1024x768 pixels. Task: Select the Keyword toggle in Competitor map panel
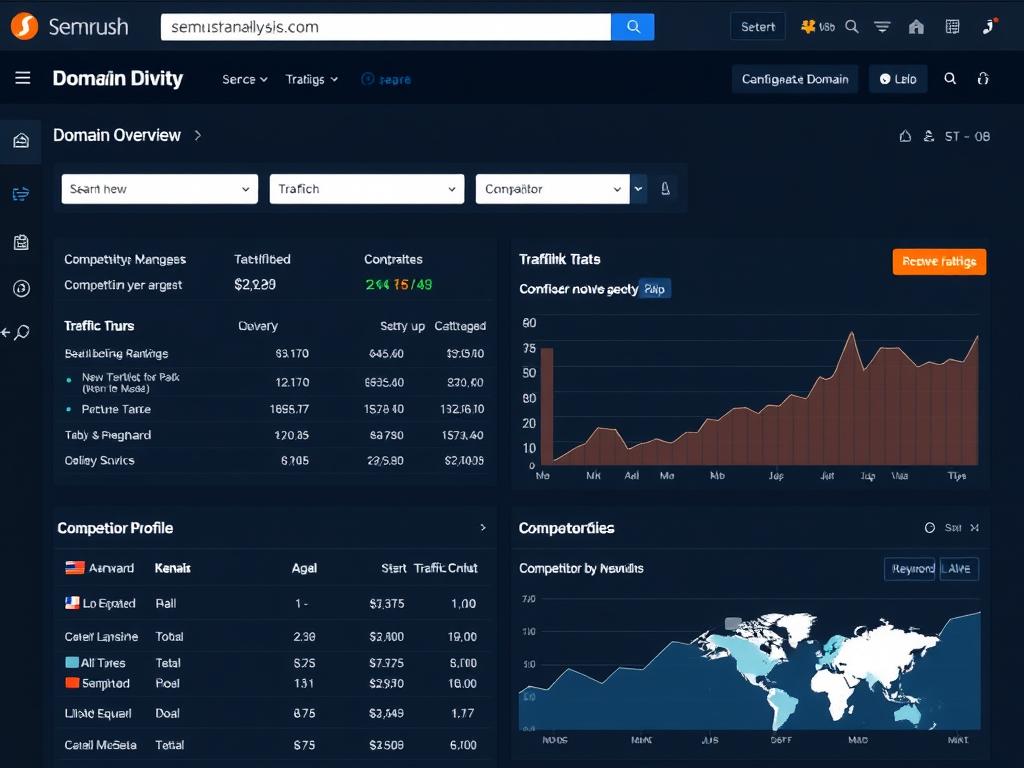(x=908, y=568)
